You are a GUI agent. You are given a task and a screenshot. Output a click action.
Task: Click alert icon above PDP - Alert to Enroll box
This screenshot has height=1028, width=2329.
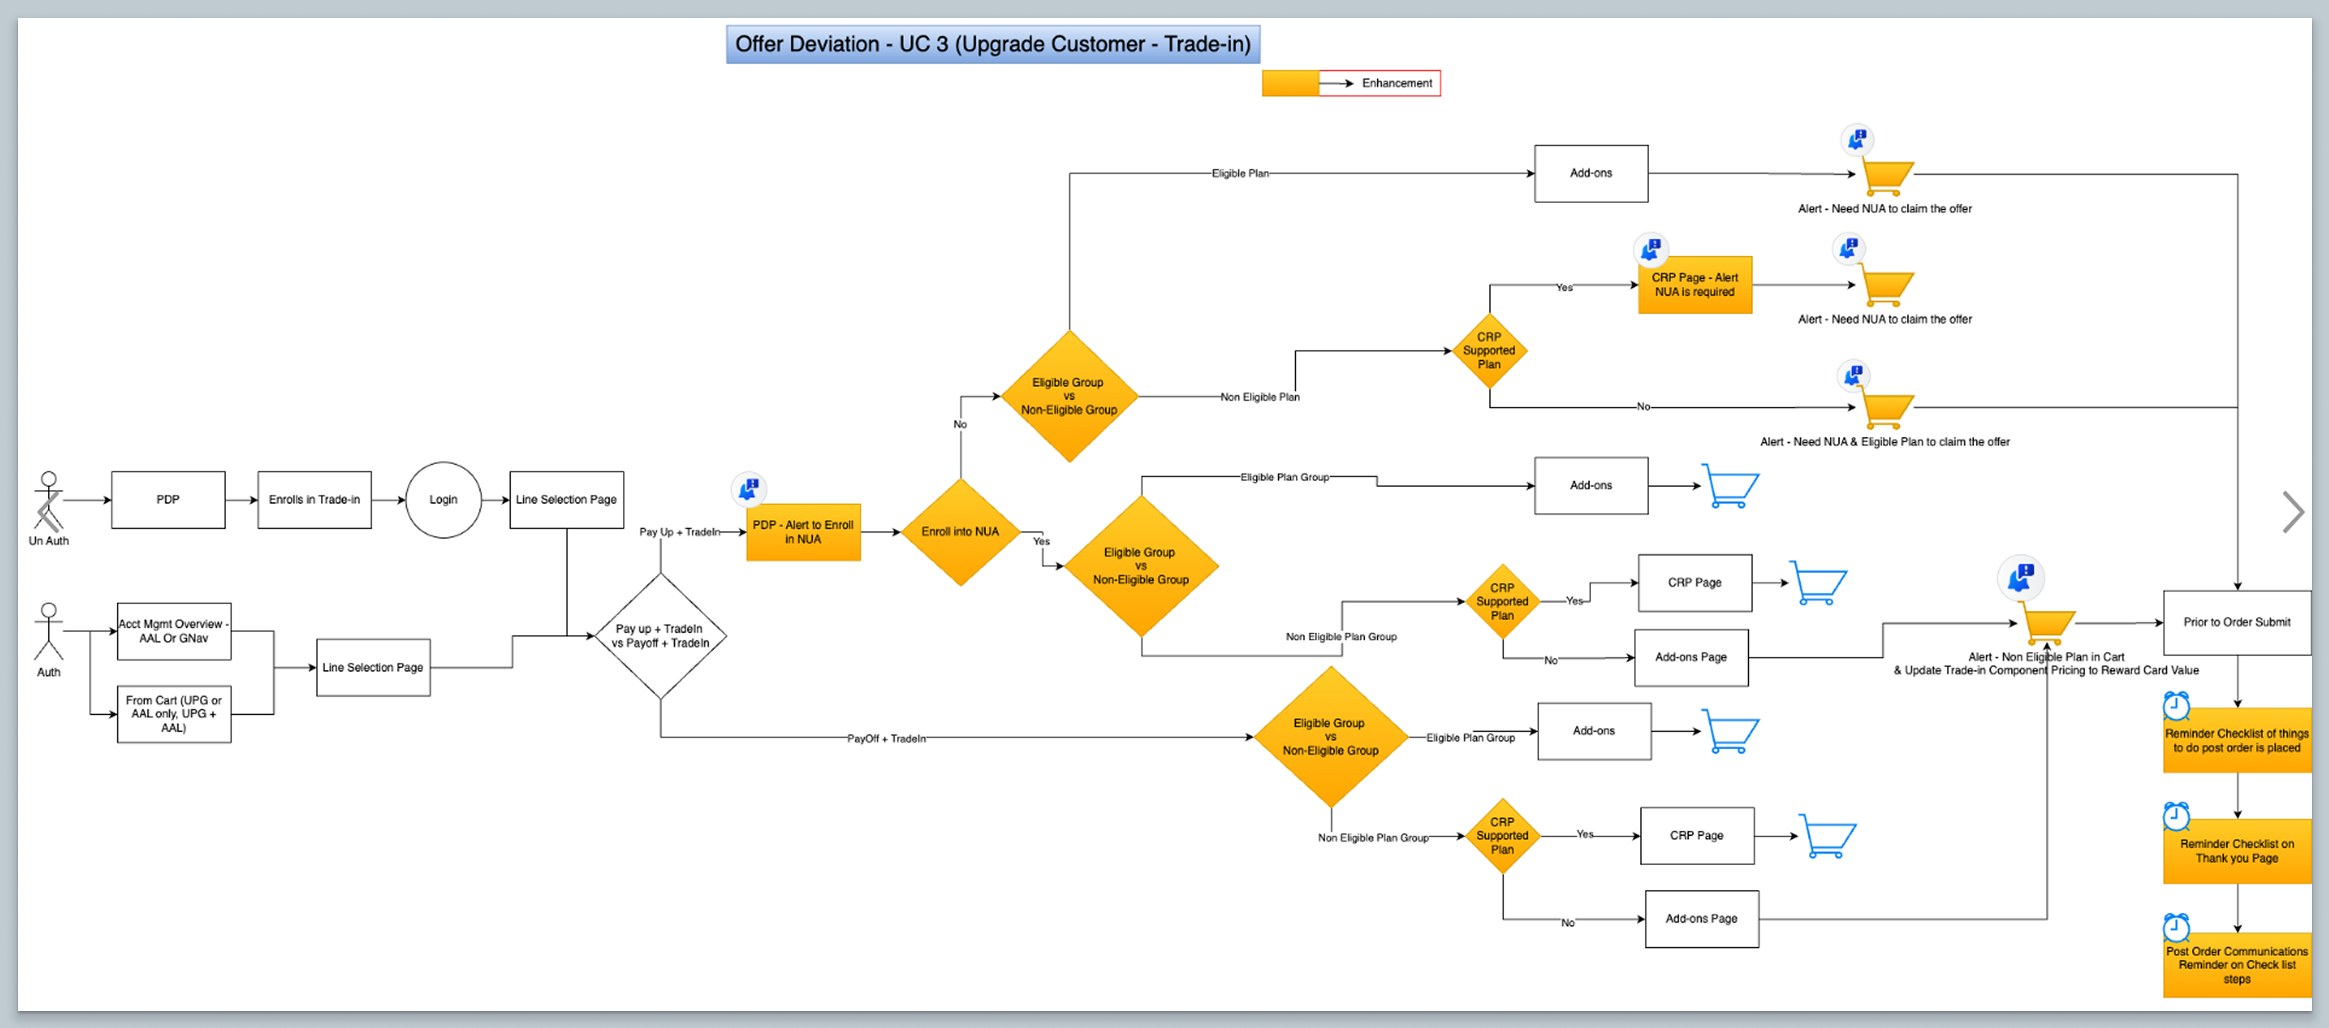tap(749, 489)
